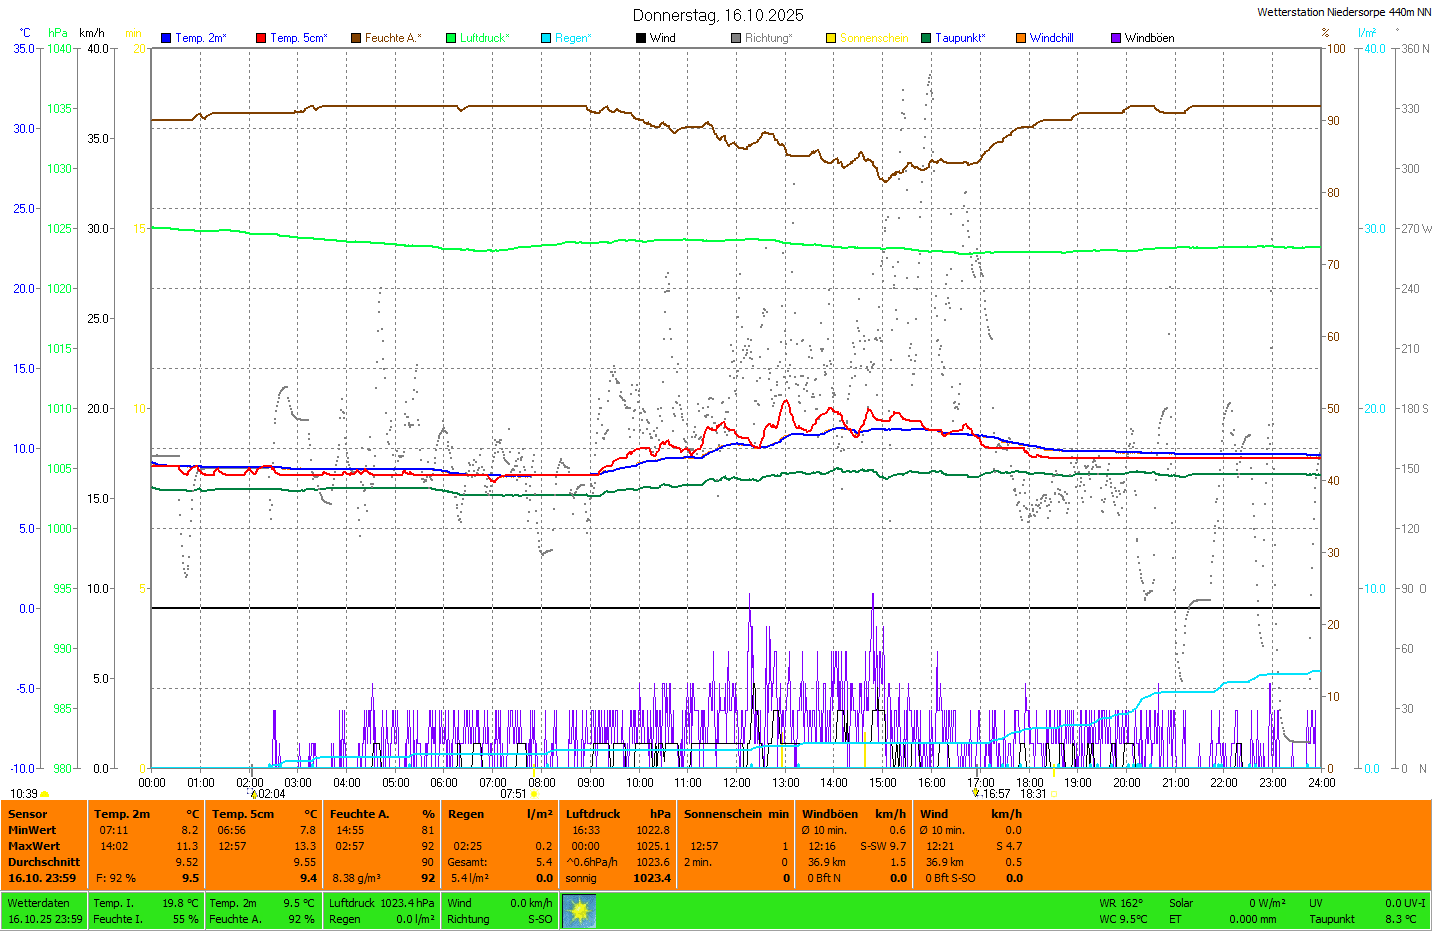Click the Wetterstation Niedersorpe 440m NN caption
Screen dimensions: 1432x931
click(x=1343, y=12)
